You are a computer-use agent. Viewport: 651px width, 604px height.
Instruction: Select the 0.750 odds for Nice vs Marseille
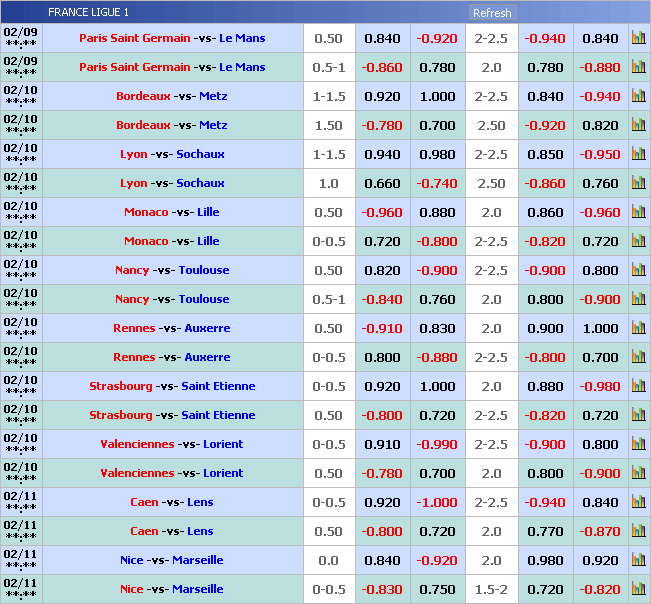tap(437, 590)
